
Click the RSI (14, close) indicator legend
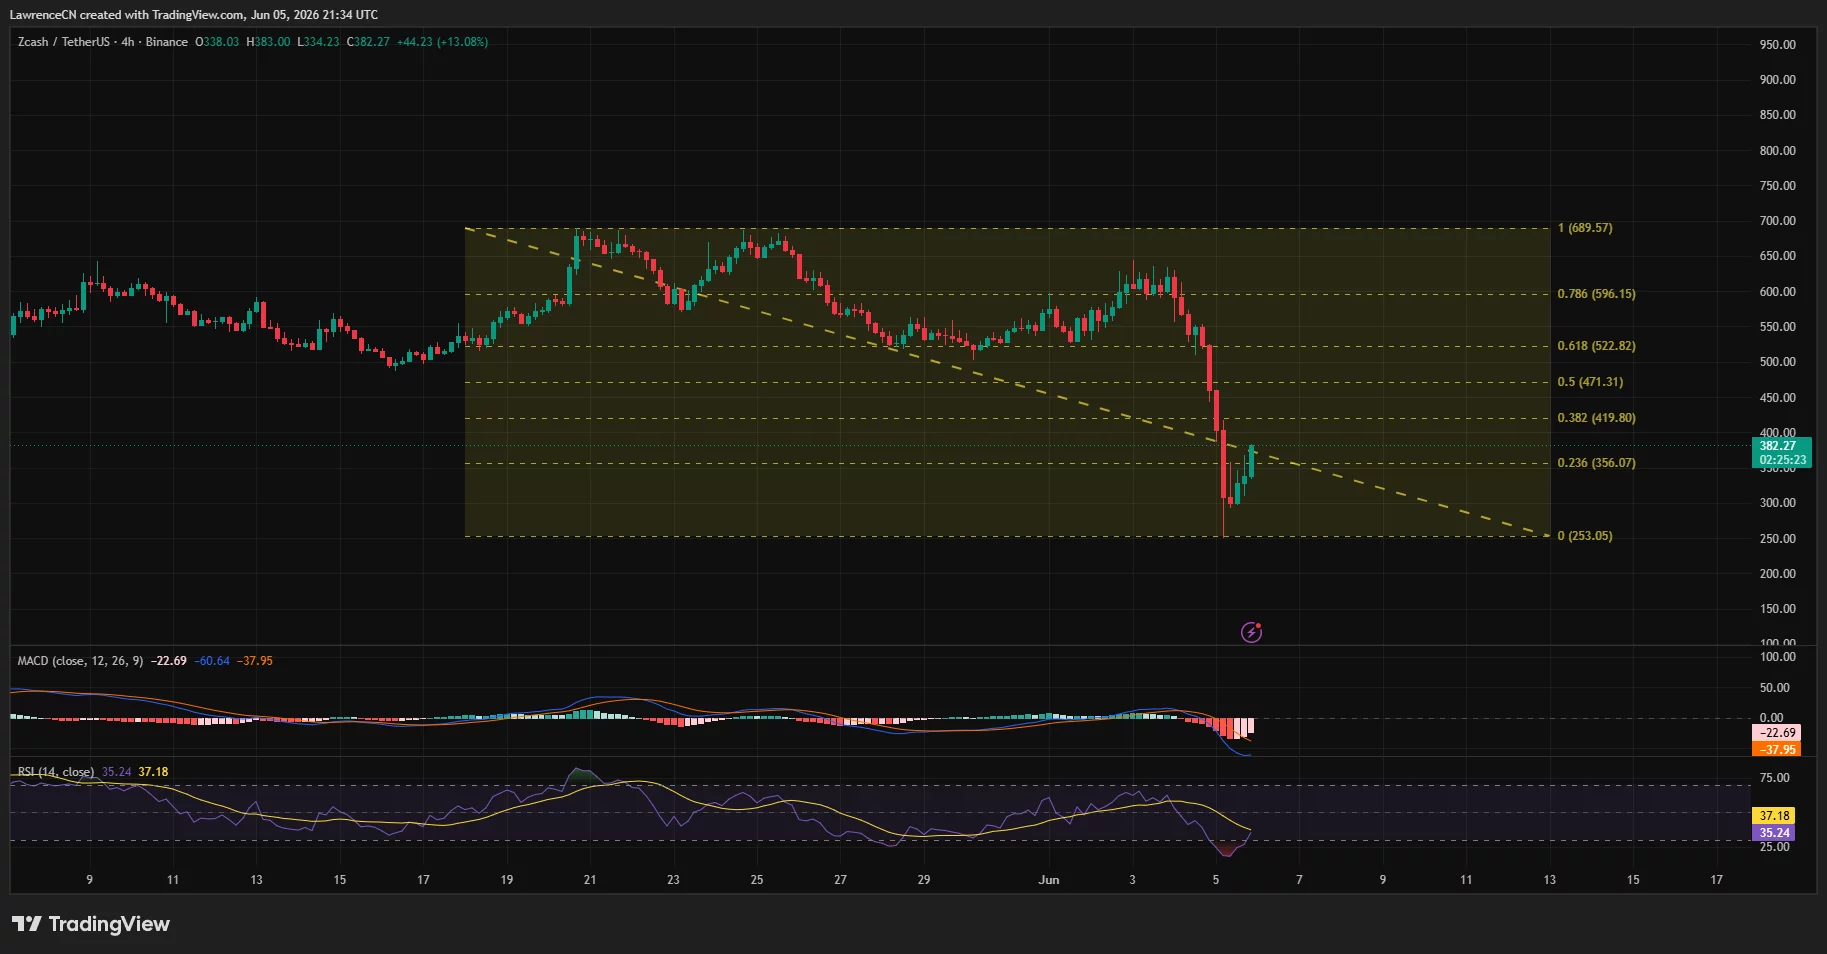56,772
